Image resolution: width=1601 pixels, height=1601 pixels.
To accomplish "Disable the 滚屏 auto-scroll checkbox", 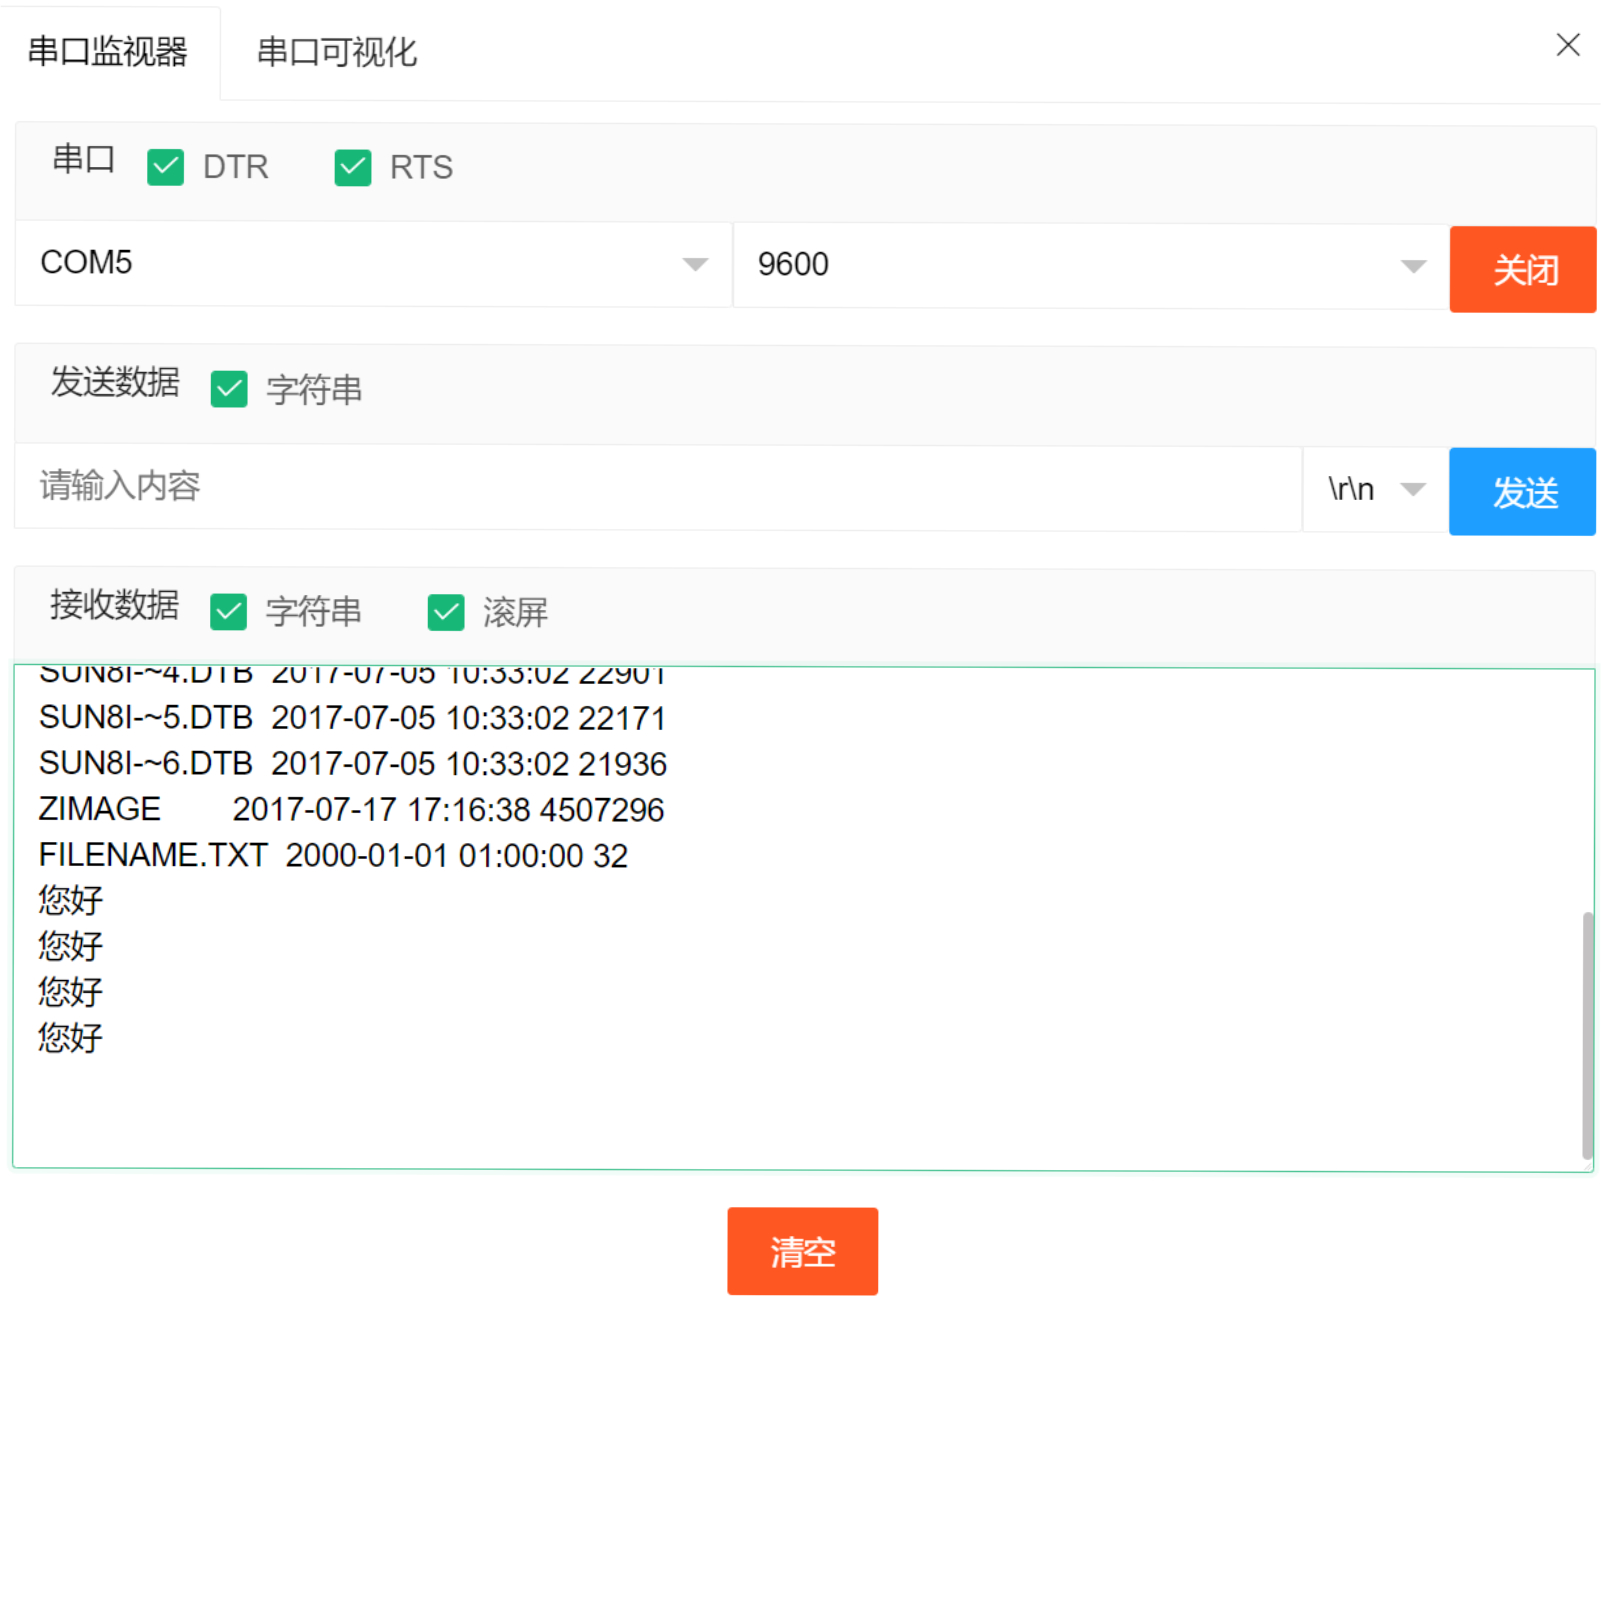I will pyautogui.click(x=446, y=612).
